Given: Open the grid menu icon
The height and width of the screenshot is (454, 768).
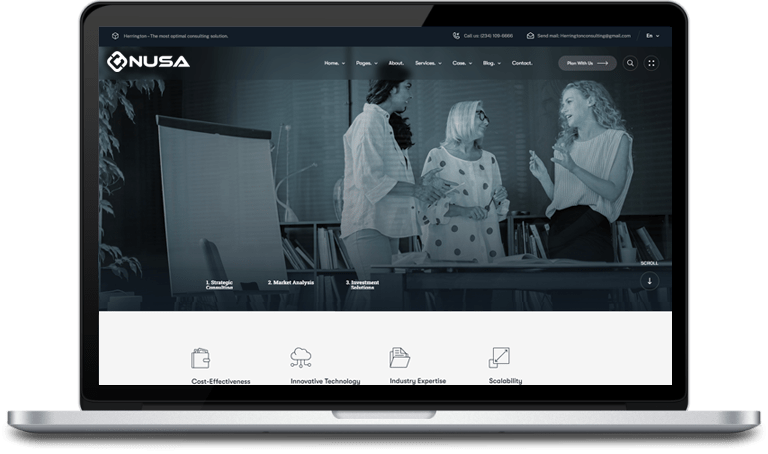Looking at the screenshot, I should click(651, 63).
